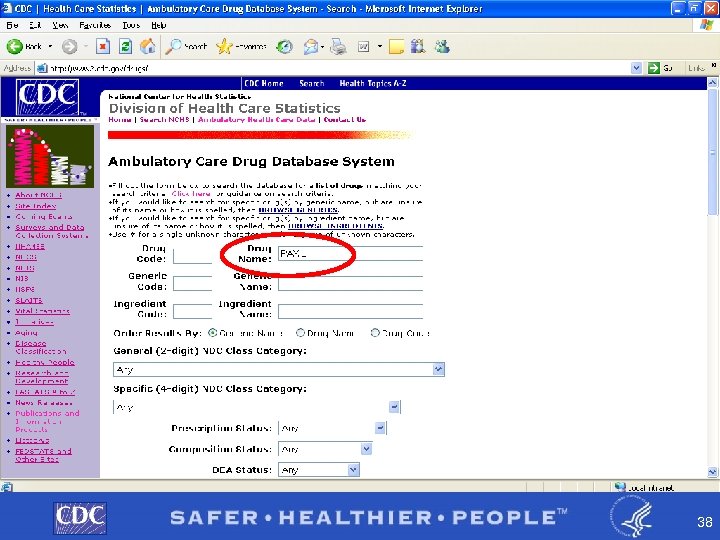Print the page with printer icon
This screenshot has width=720, height=540.
[x=338, y=46]
